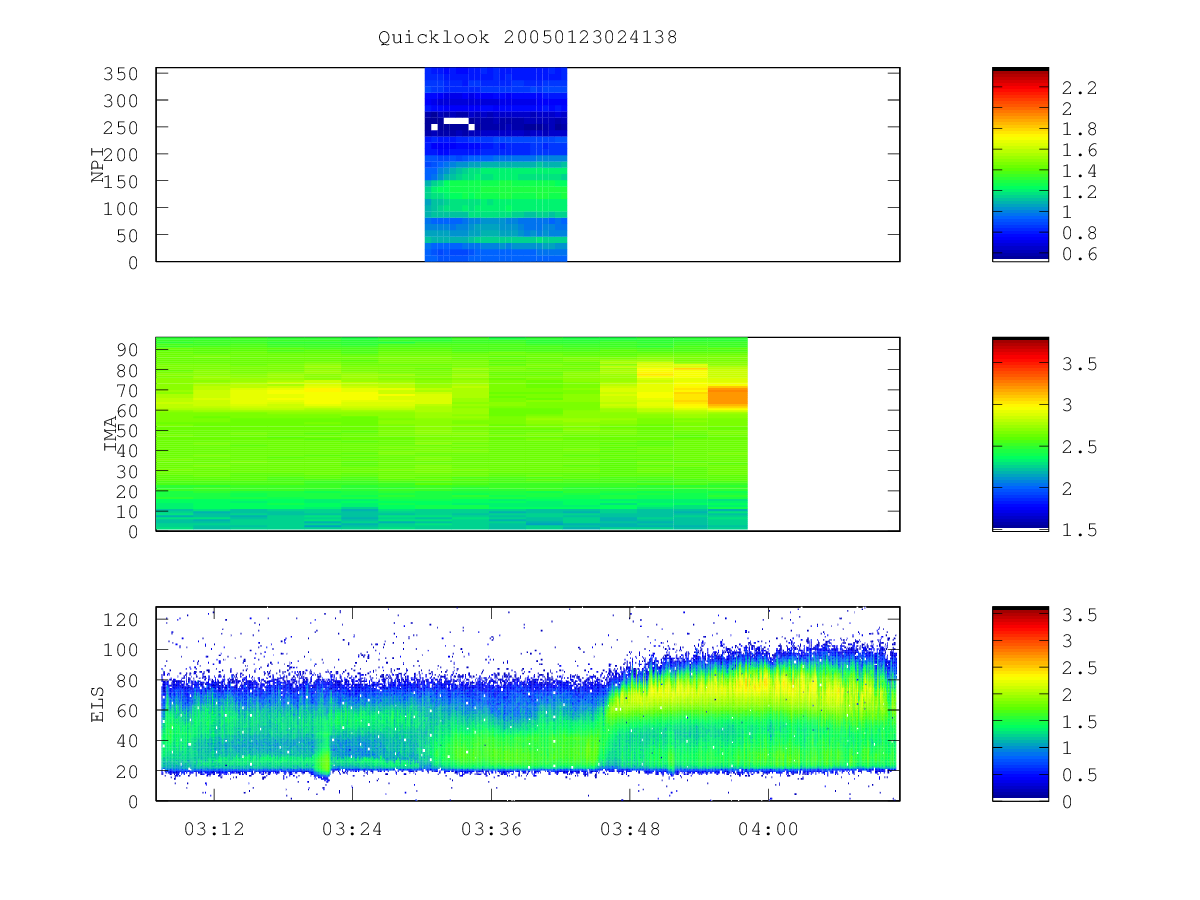Click the 03:48 time axis label

630,829
